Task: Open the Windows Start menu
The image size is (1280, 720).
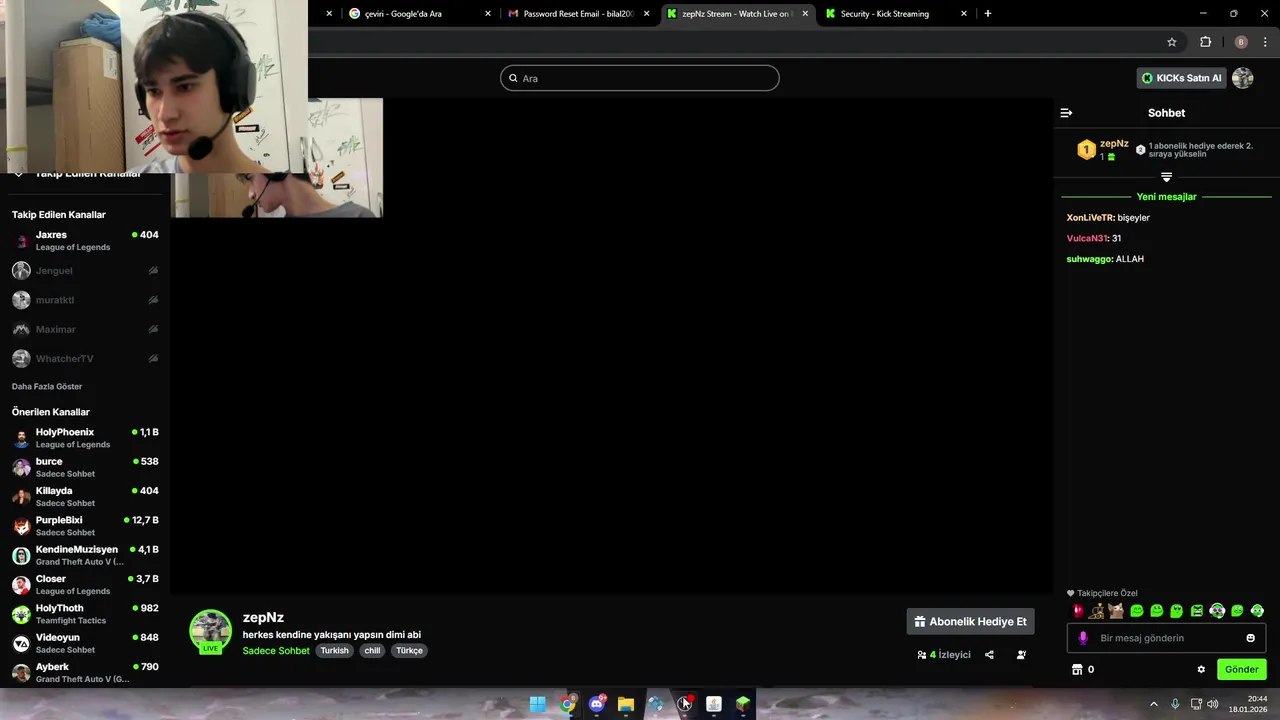Action: (x=538, y=704)
